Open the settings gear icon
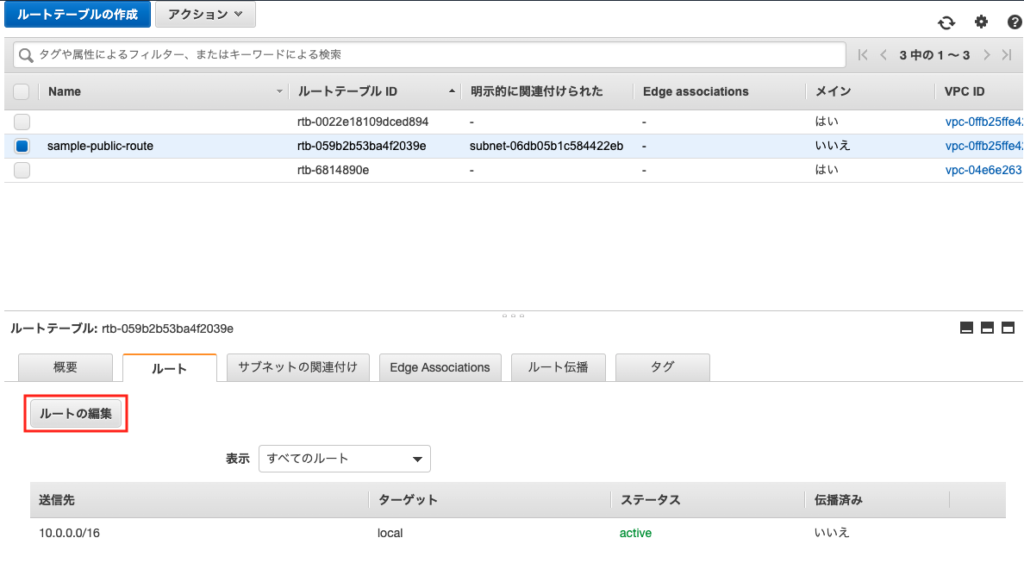Viewport: 1024px width, 563px height. click(981, 23)
